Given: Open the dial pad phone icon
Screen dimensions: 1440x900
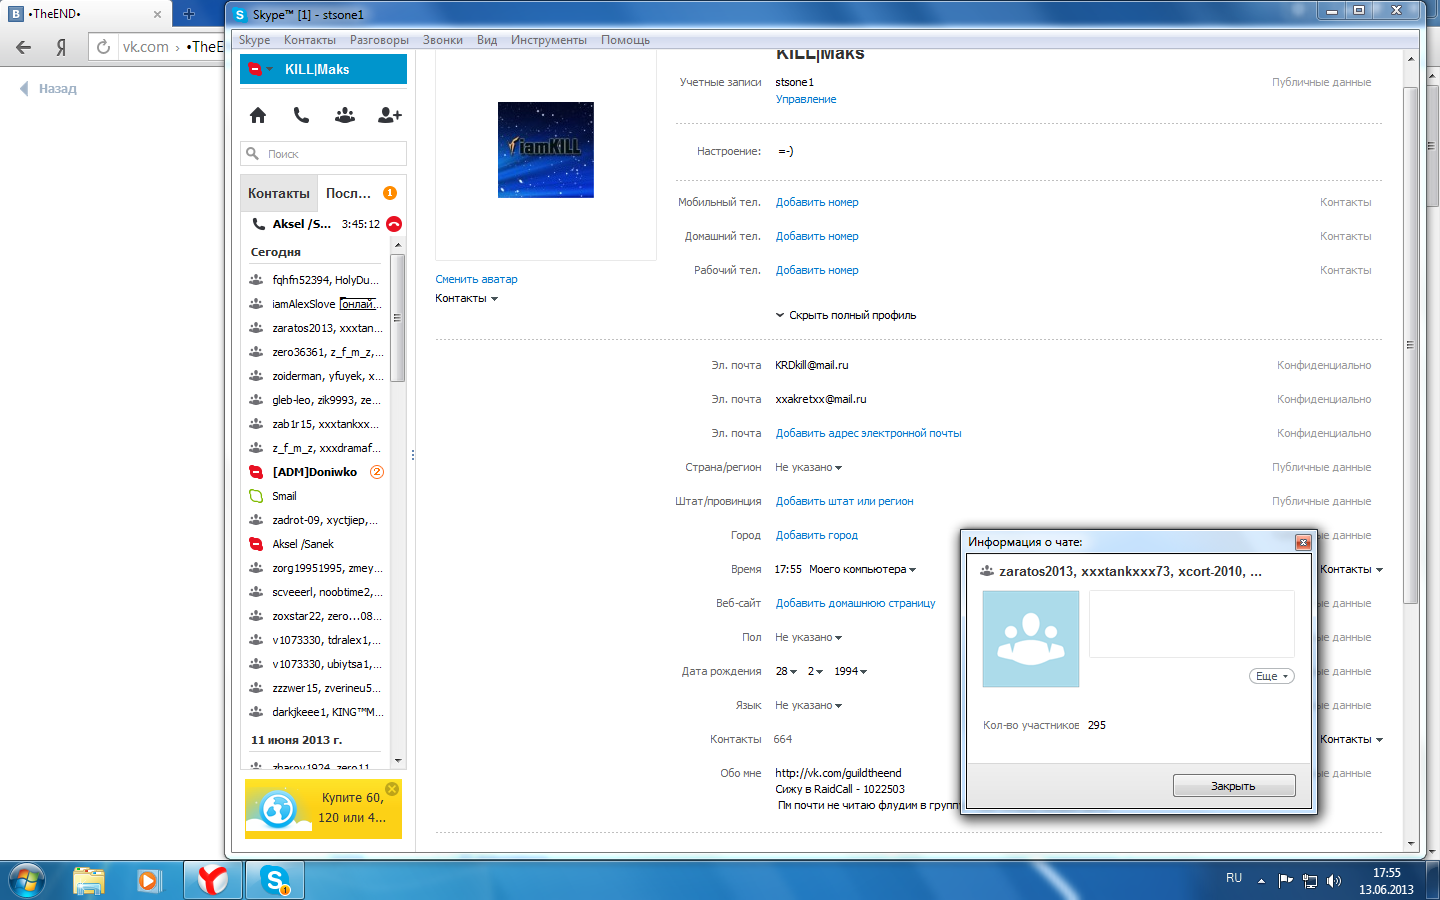Looking at the screenshot, I should pyautogui.click(x=301, y=115).
